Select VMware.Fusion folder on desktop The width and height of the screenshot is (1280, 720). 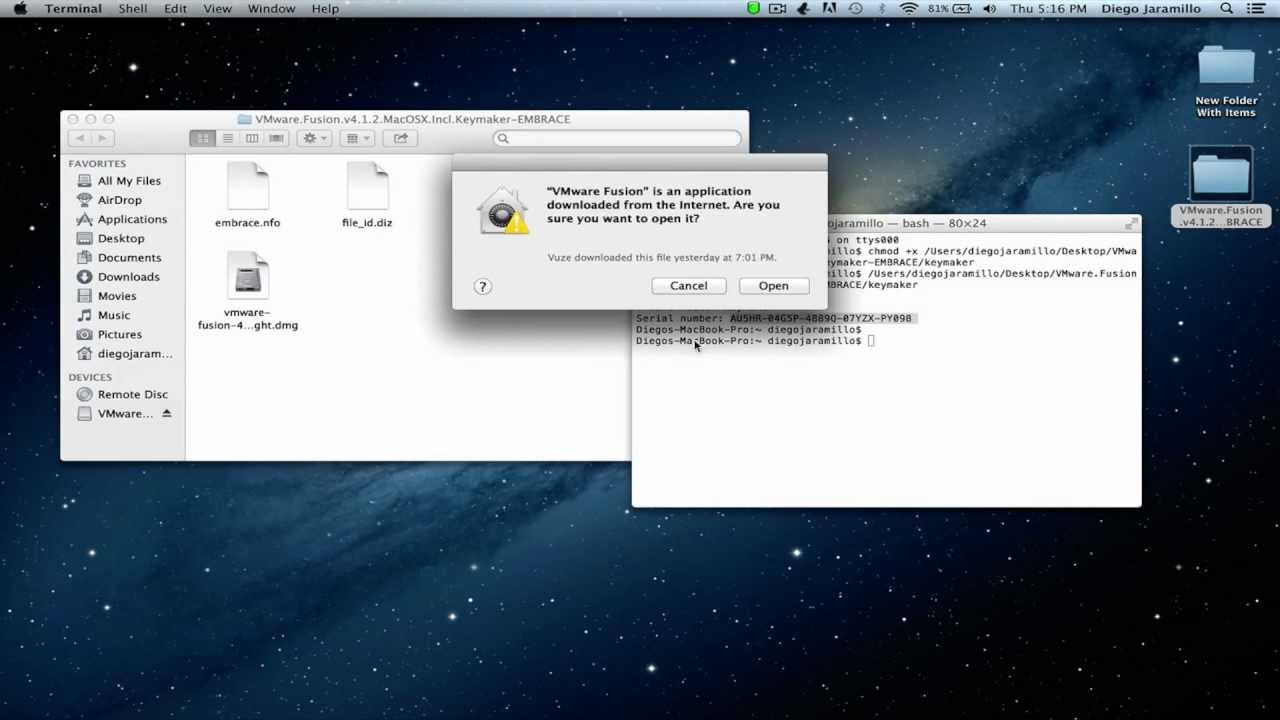click(x=1221, y=188)
